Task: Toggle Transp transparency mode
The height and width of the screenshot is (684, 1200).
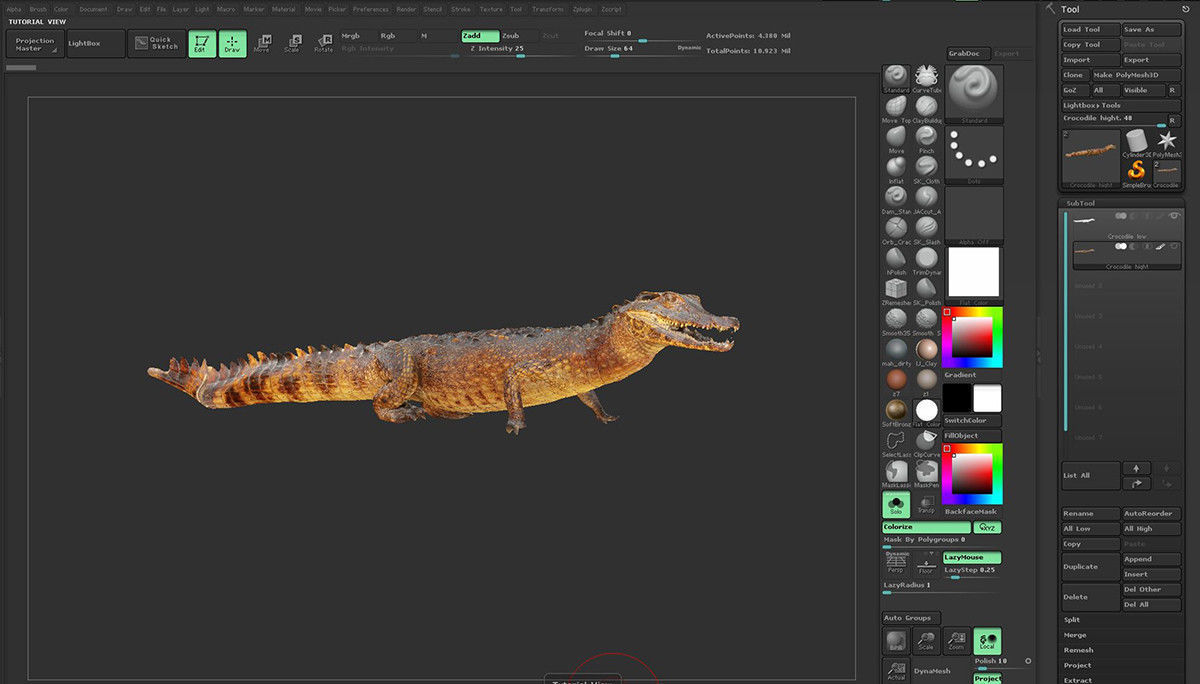Action: point(927,504)
